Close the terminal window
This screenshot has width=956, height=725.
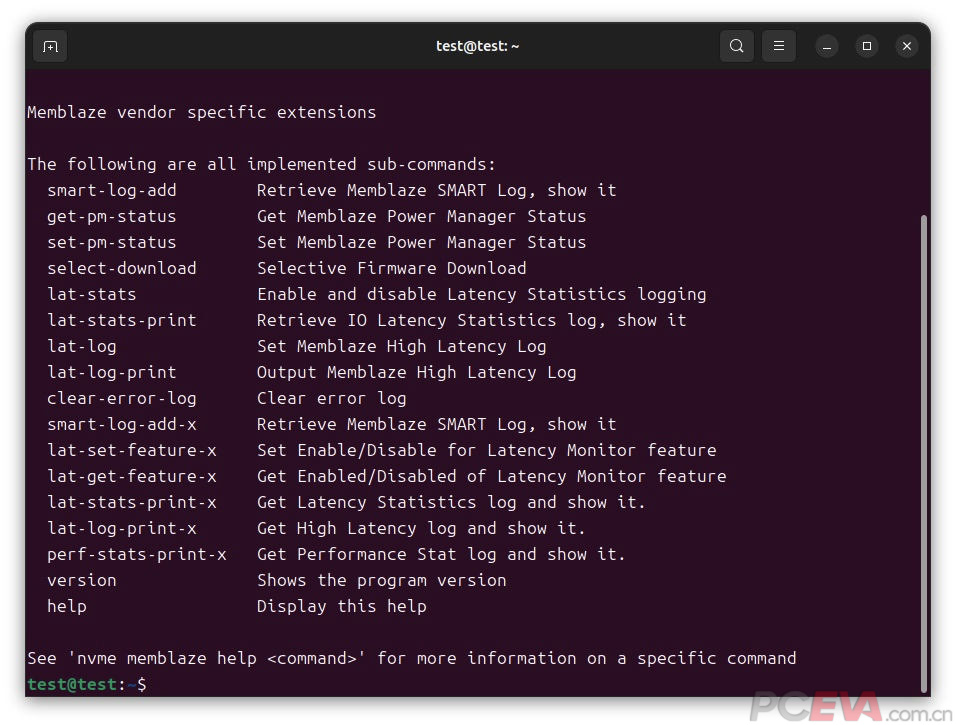(907, 46)
